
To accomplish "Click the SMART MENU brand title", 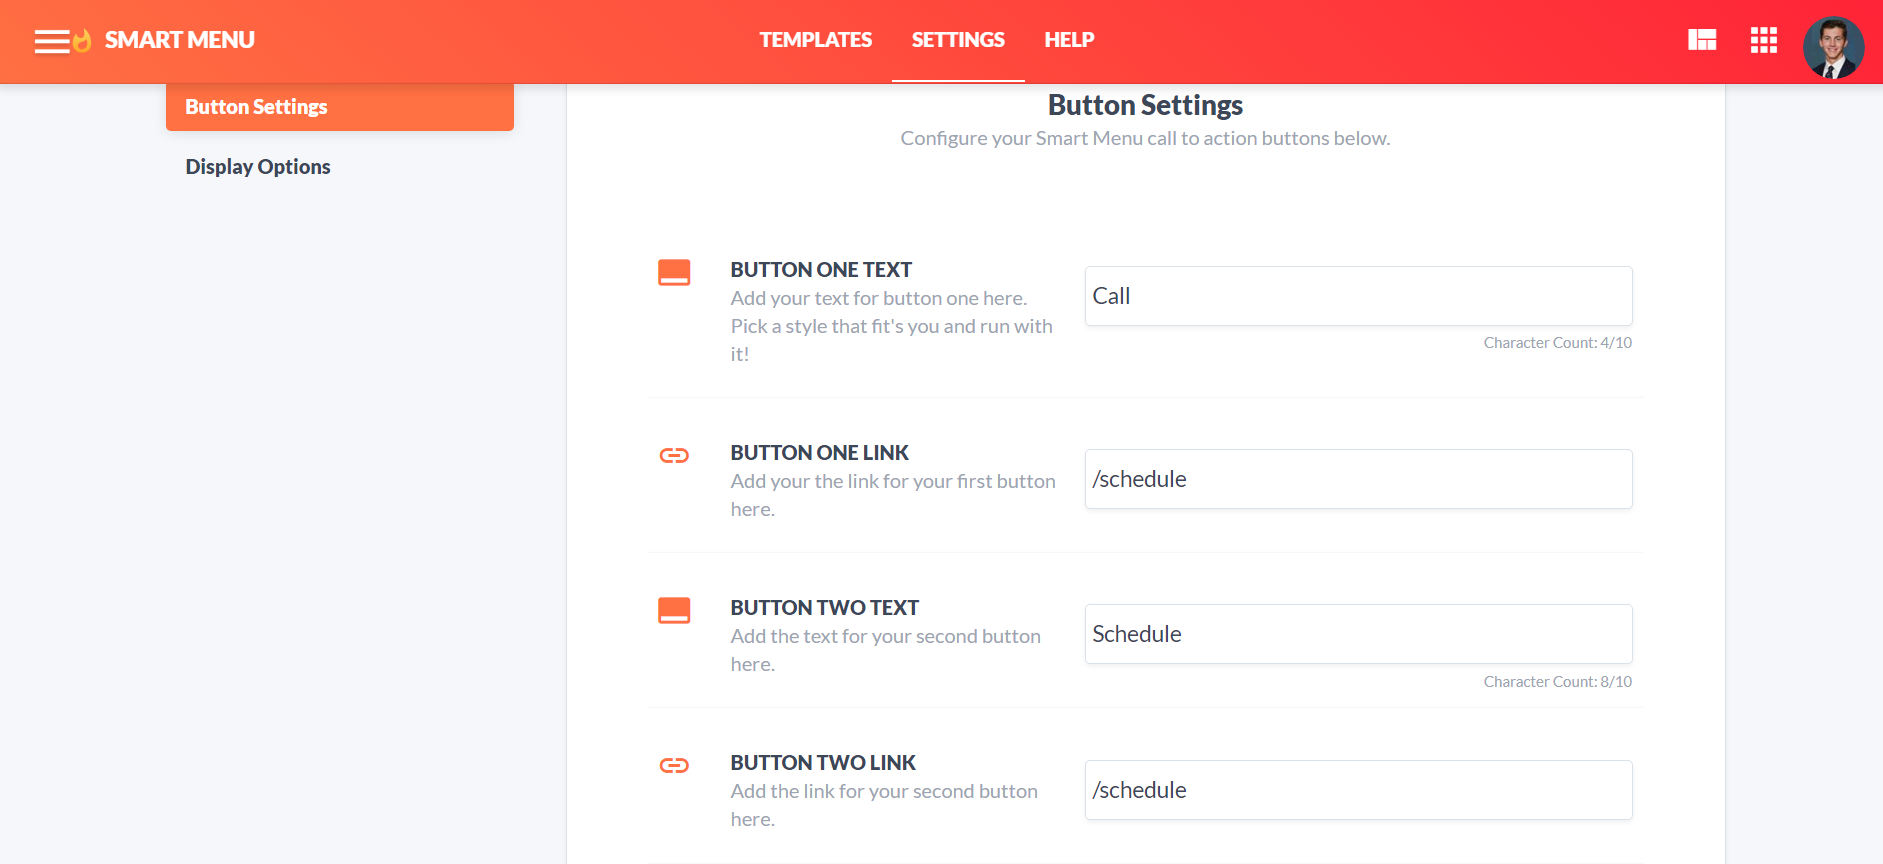I will (x=180, y=40).
